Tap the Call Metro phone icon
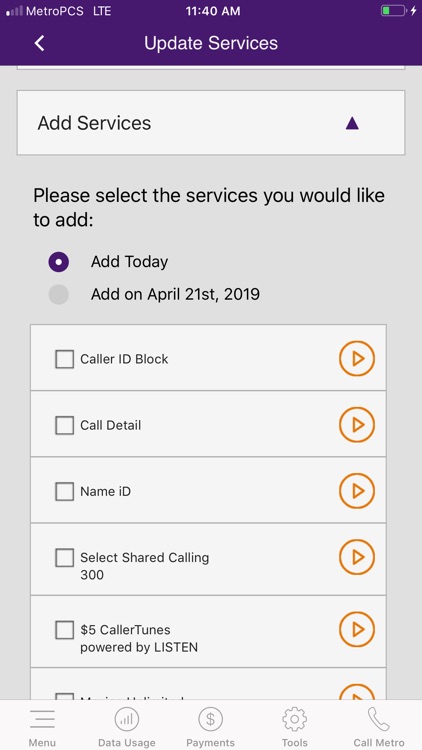Image resolution: width=422 pixels, height=750 pixels. 379,718
